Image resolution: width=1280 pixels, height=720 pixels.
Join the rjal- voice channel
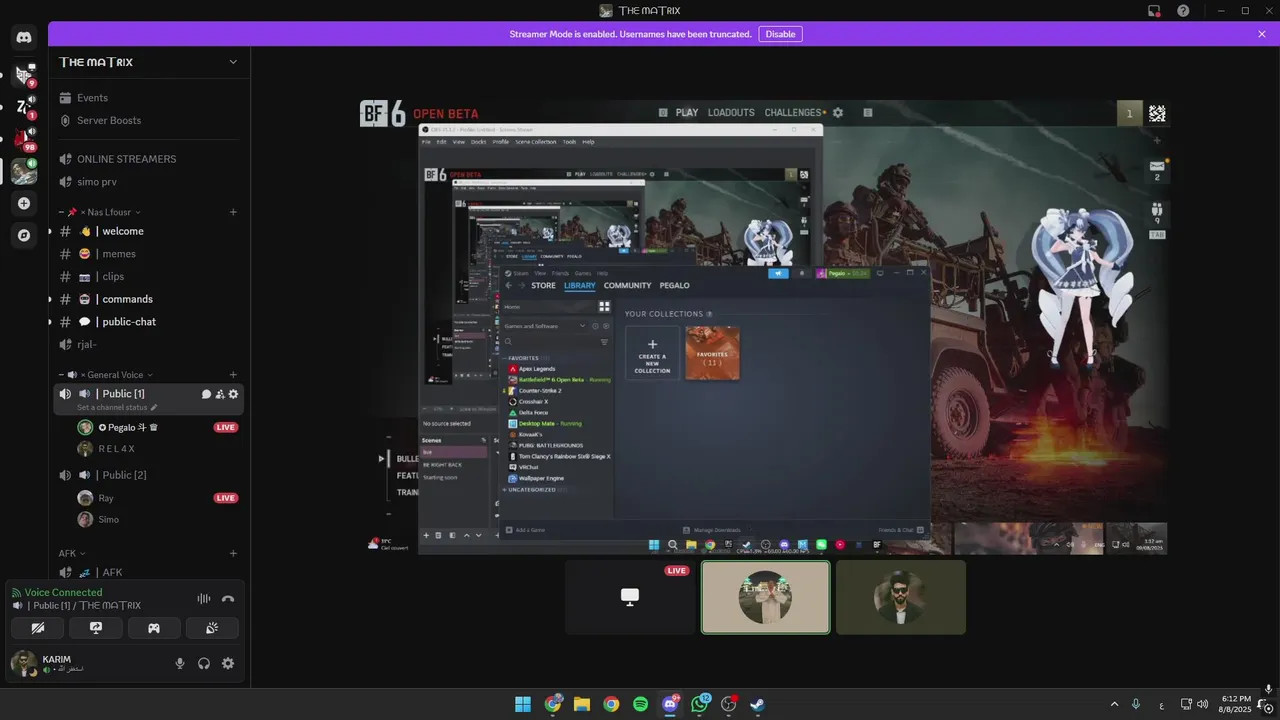pyautogui.click(x=147, y=344)
